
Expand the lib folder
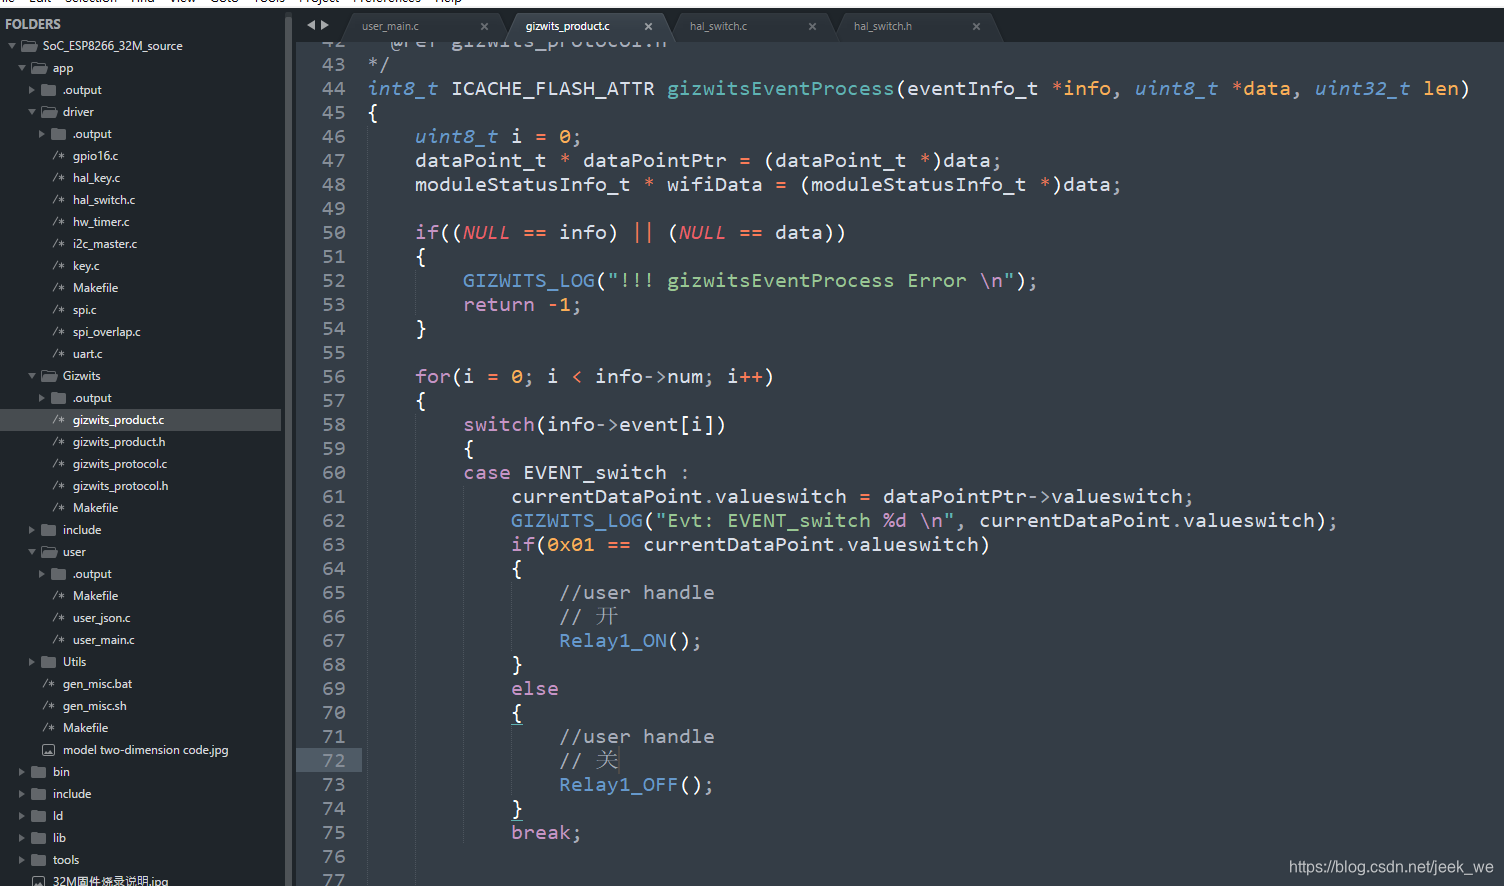click(x=22, y=838)
